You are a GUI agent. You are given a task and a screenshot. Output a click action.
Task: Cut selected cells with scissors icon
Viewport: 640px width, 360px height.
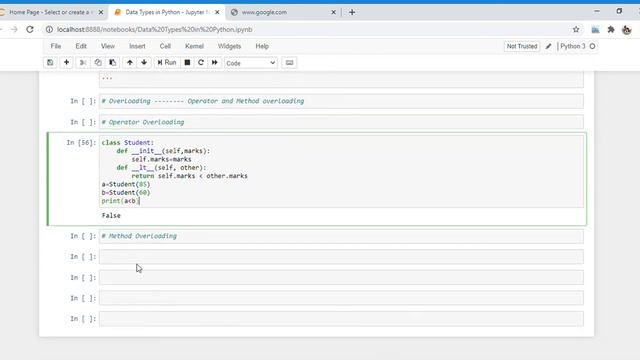[x=83, y=63]
